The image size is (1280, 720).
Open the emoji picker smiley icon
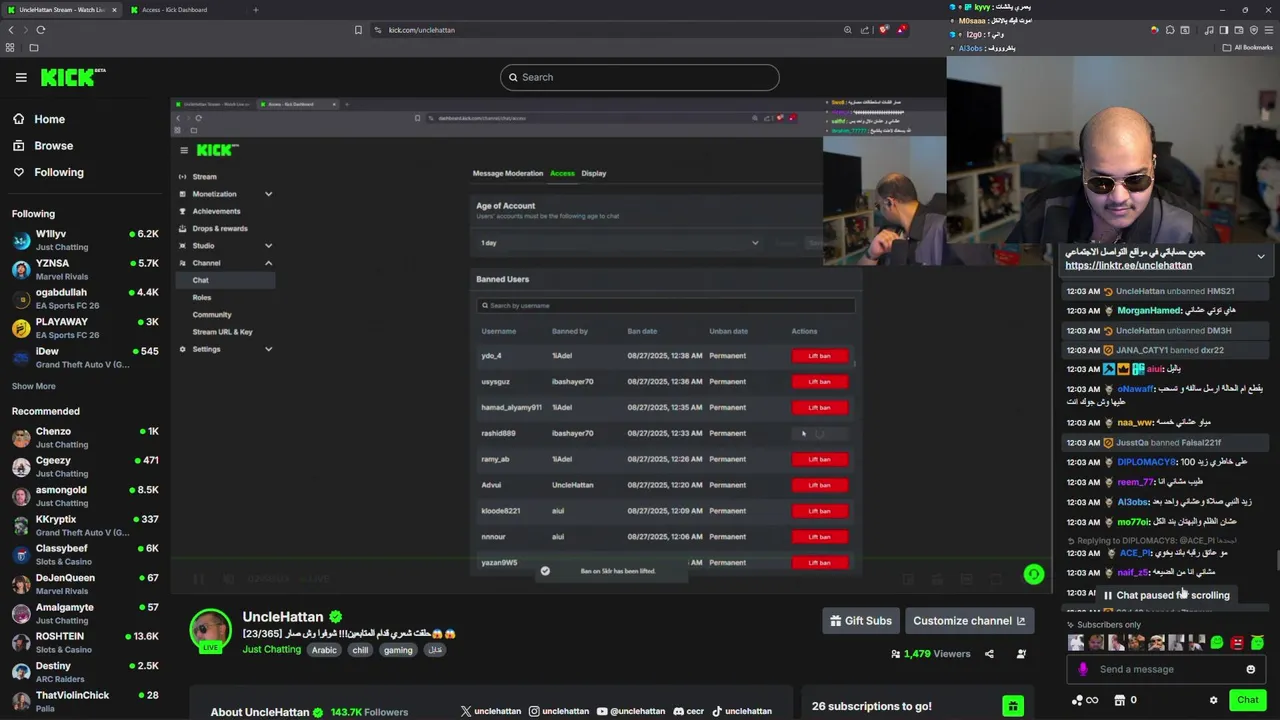[x=1250, y=670]
